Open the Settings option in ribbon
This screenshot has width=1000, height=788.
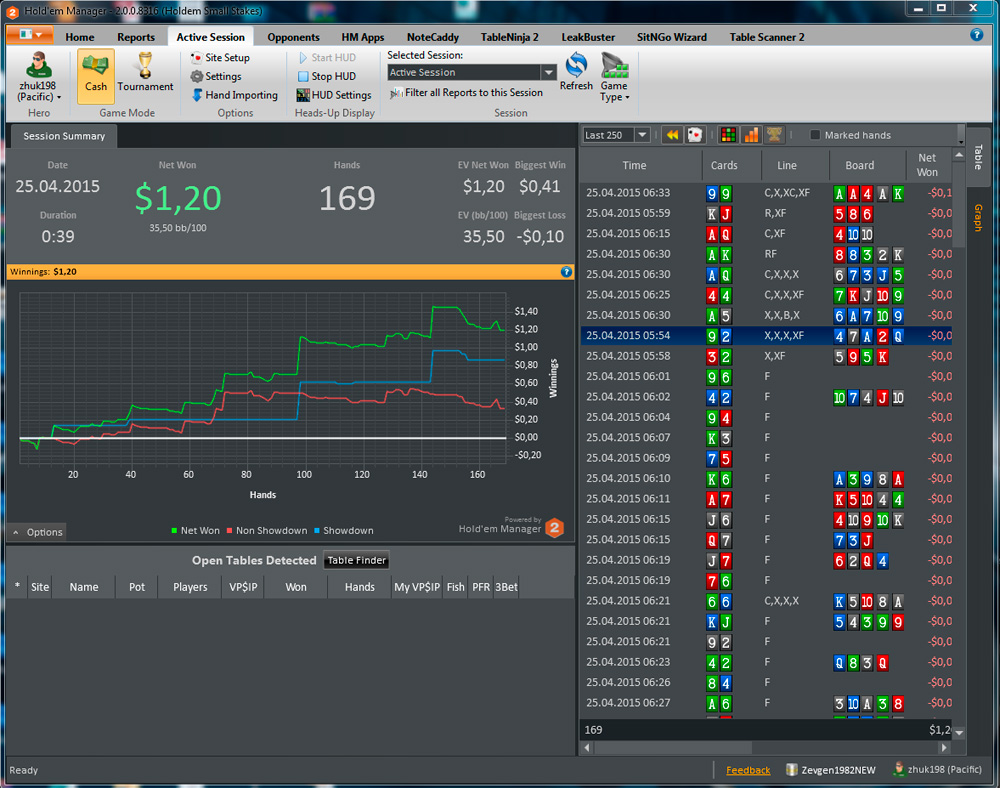tap(216, 77)
